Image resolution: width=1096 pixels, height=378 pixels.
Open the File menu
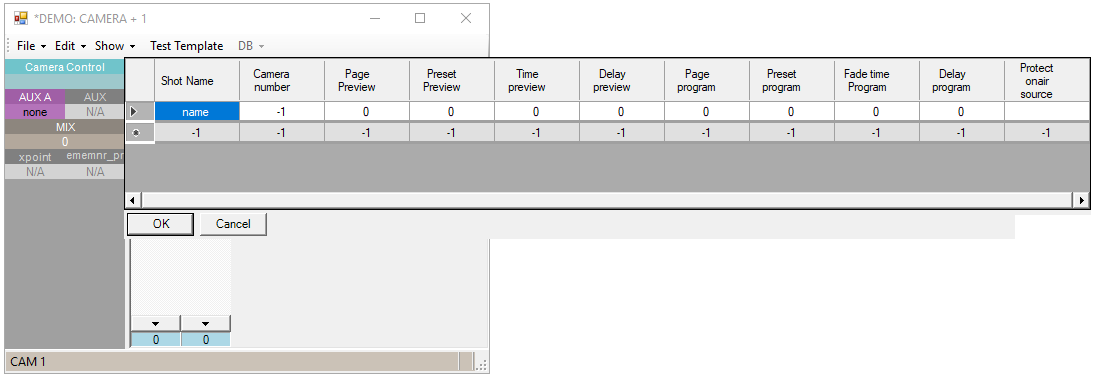pos(31,45)
